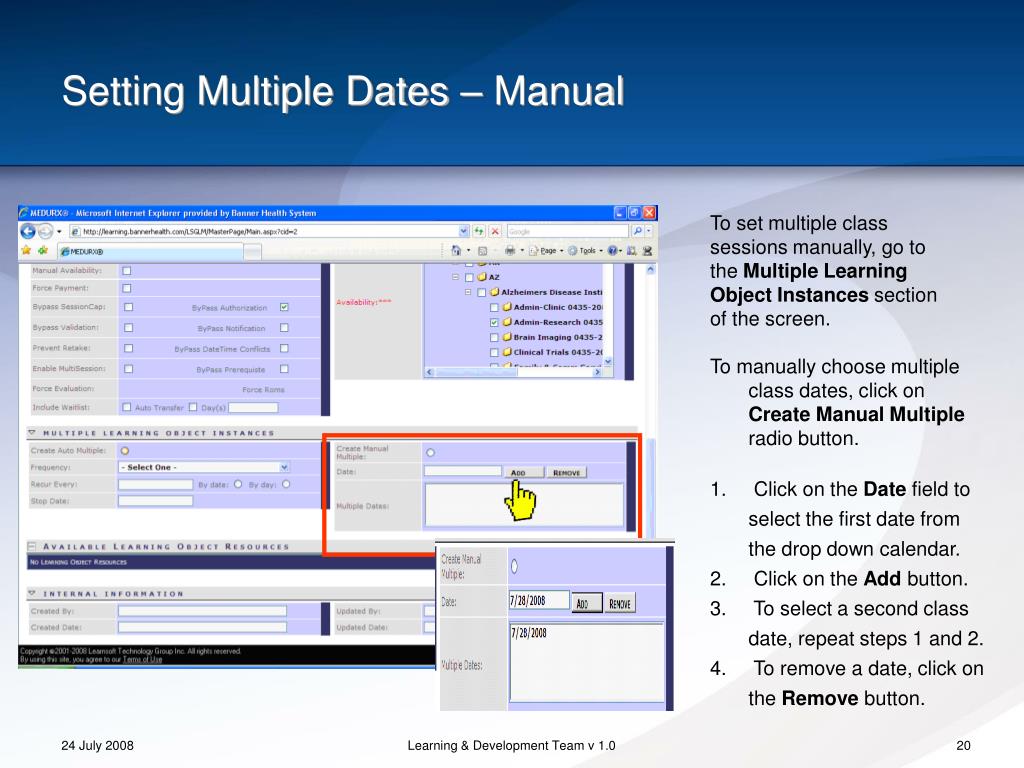Open search options dropdown next to magnifier
Viewport: 1024px width, 768px height.
pos(648,231)
